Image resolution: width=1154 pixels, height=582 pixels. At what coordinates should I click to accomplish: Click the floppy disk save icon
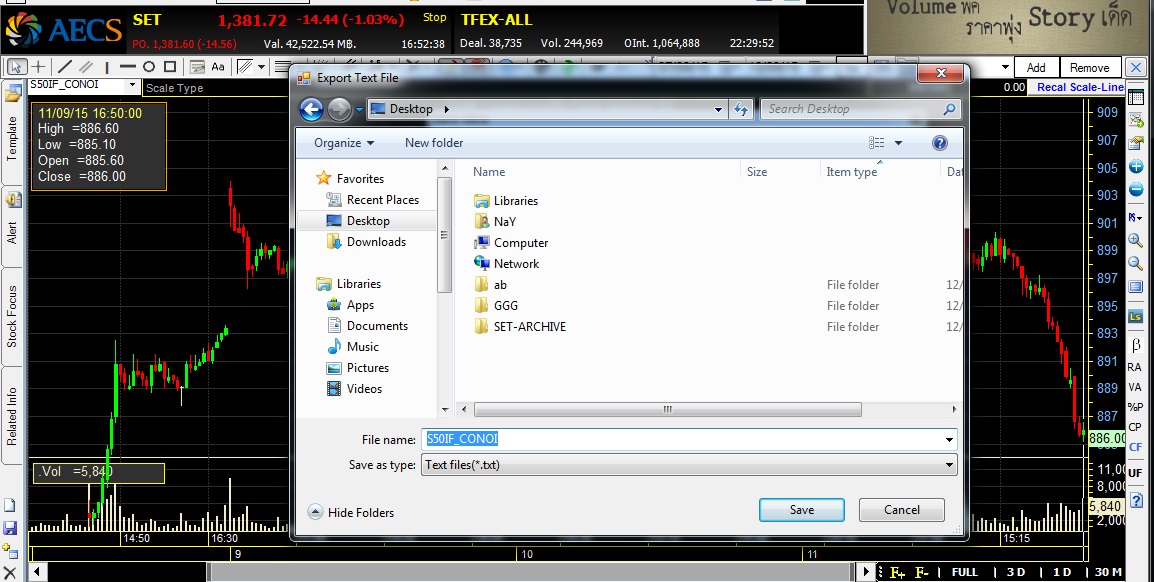coord(10,528)
